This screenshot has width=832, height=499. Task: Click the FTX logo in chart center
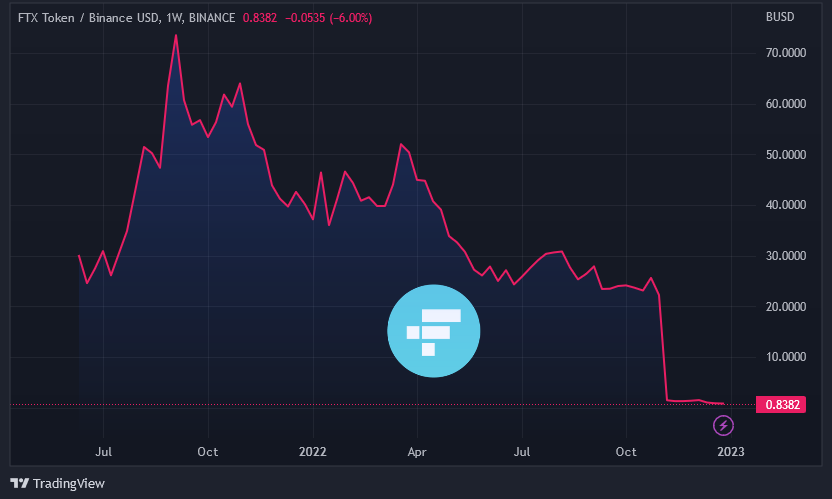(x=434, y=331)
